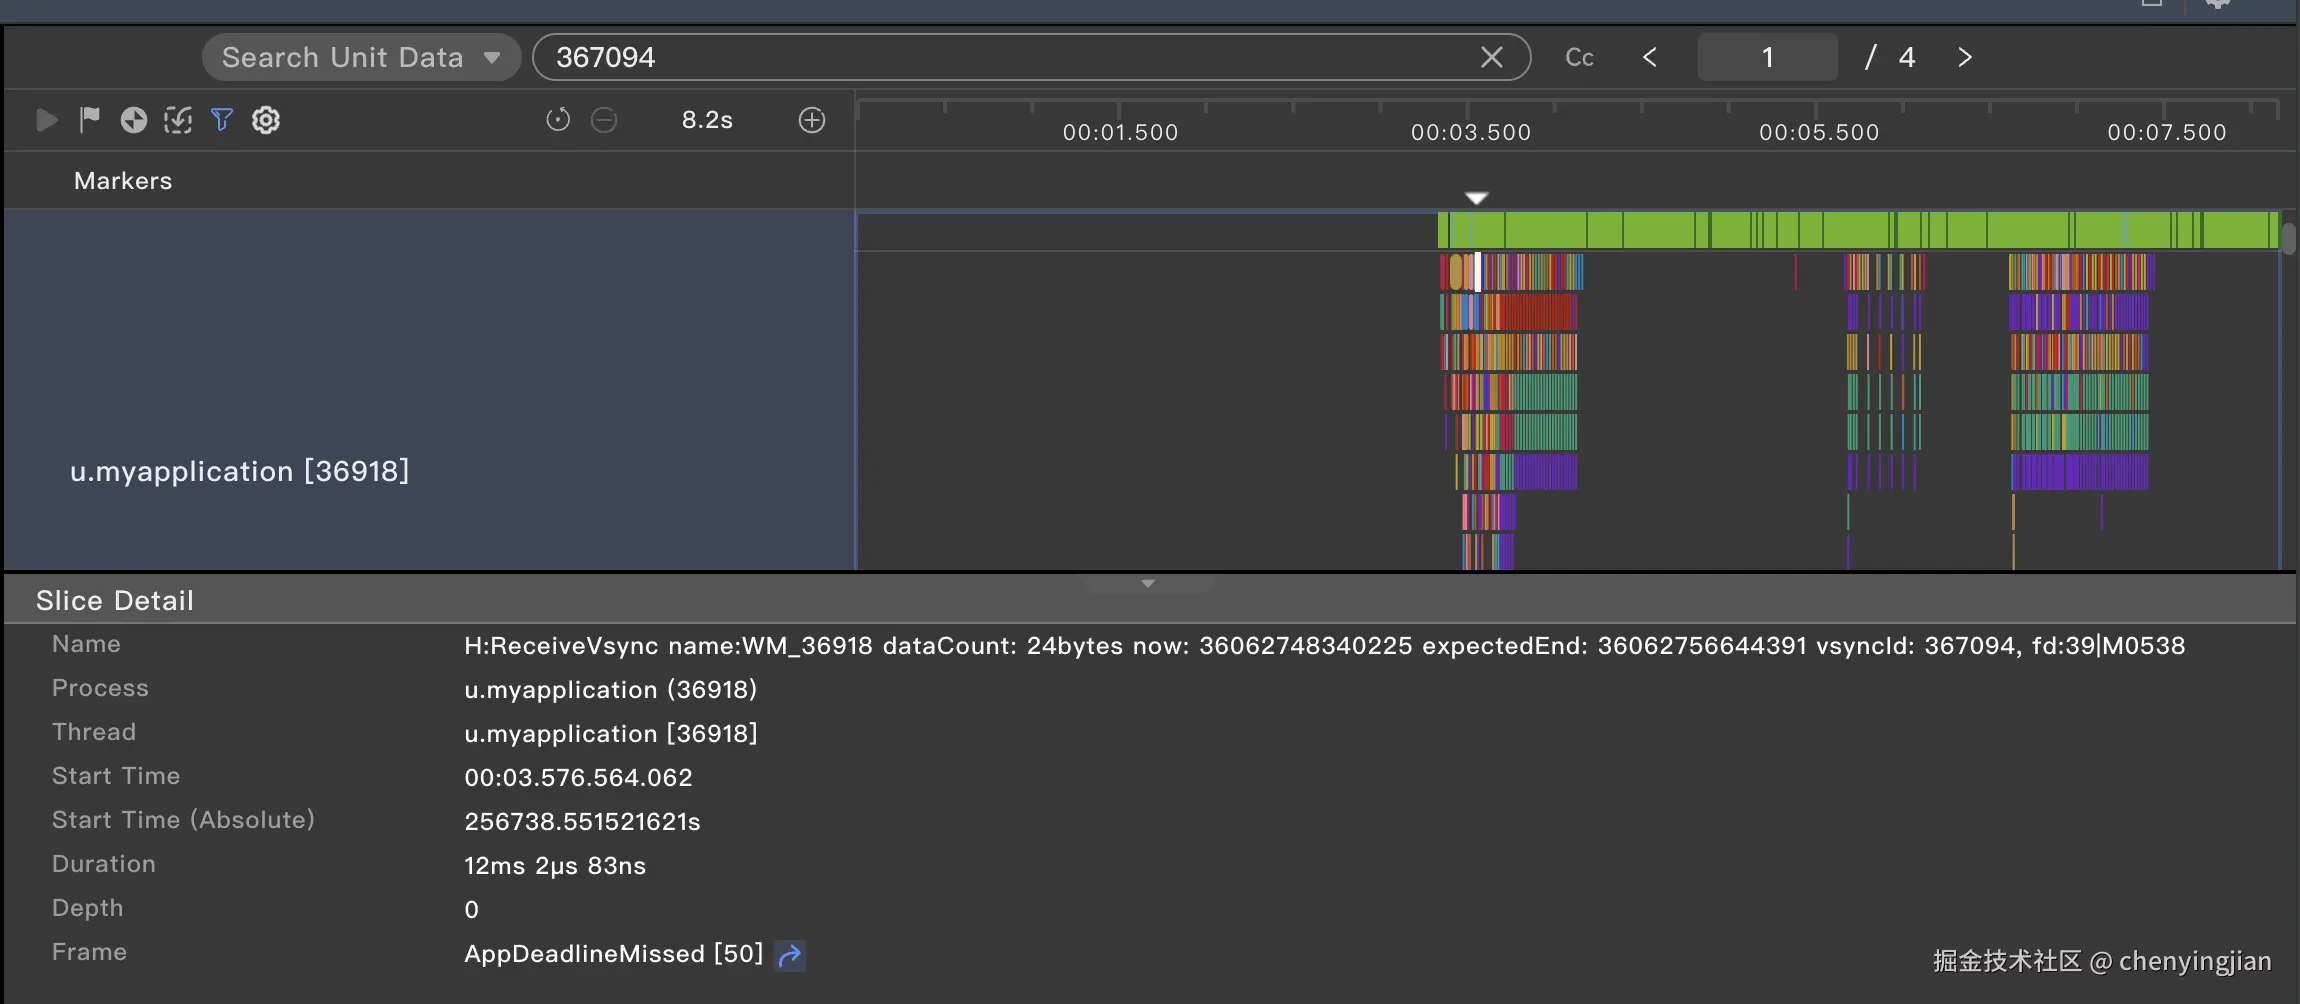2300x1004 pixels.
Task: Clear the search text with X
Action: pos(1491,57)
